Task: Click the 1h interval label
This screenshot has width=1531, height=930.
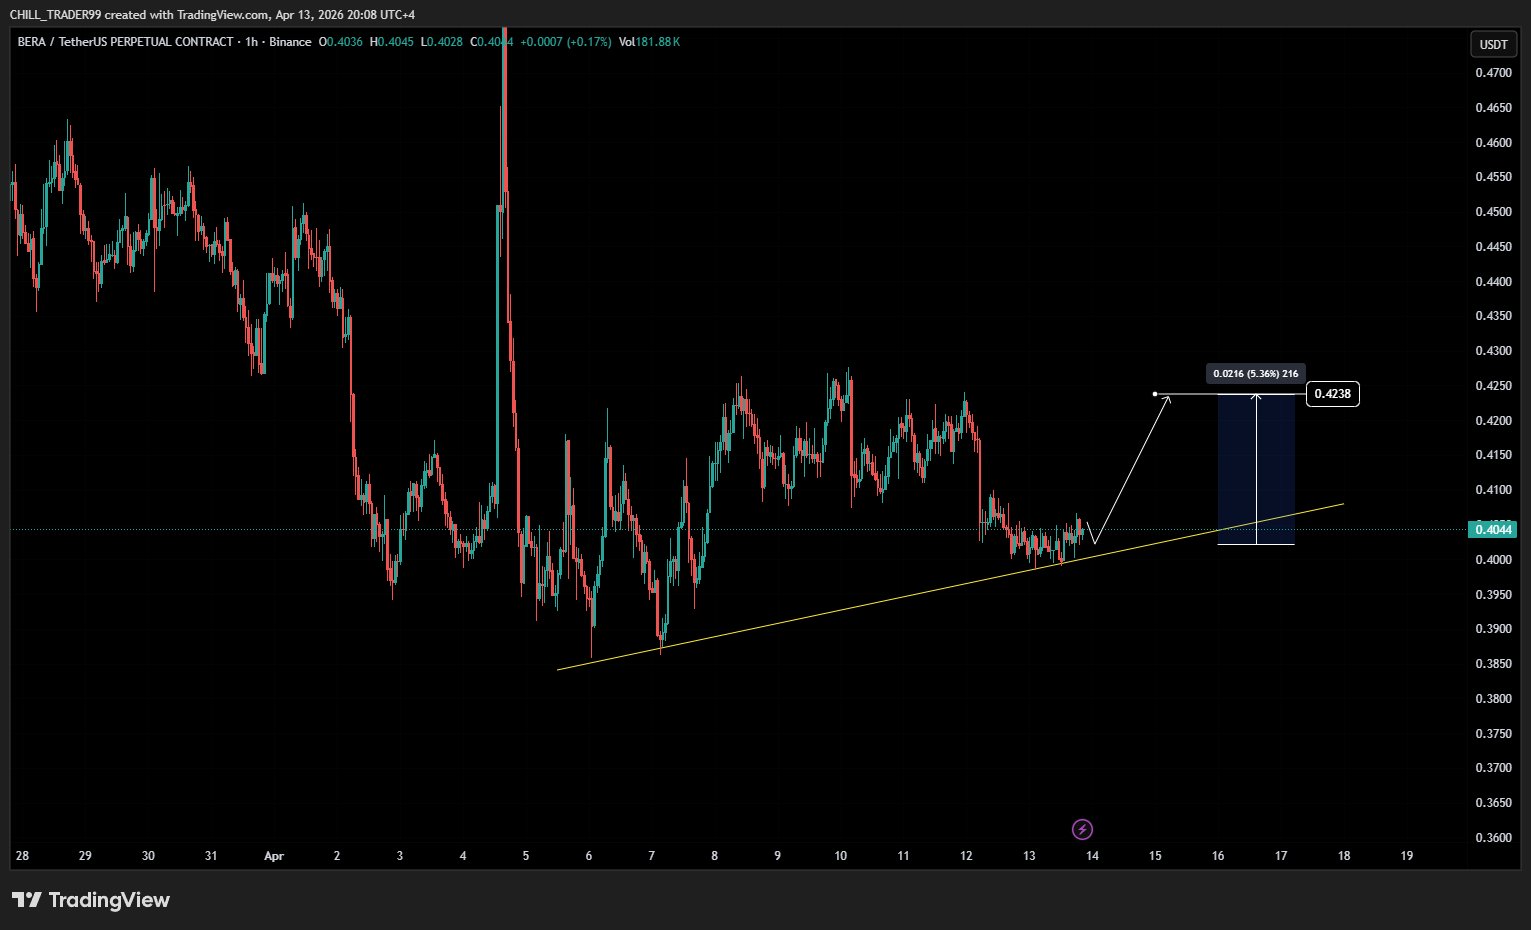Action: [251, 42]
